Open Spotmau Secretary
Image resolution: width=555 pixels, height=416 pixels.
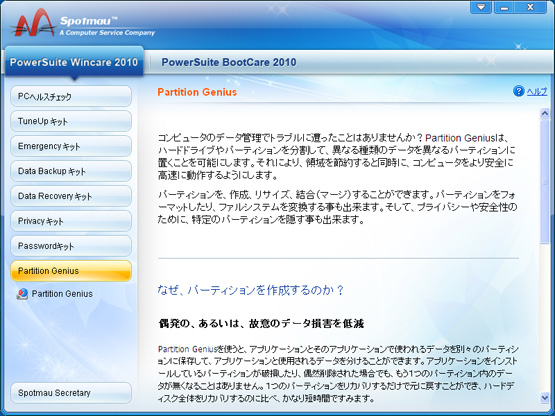(x=71, y=393)
